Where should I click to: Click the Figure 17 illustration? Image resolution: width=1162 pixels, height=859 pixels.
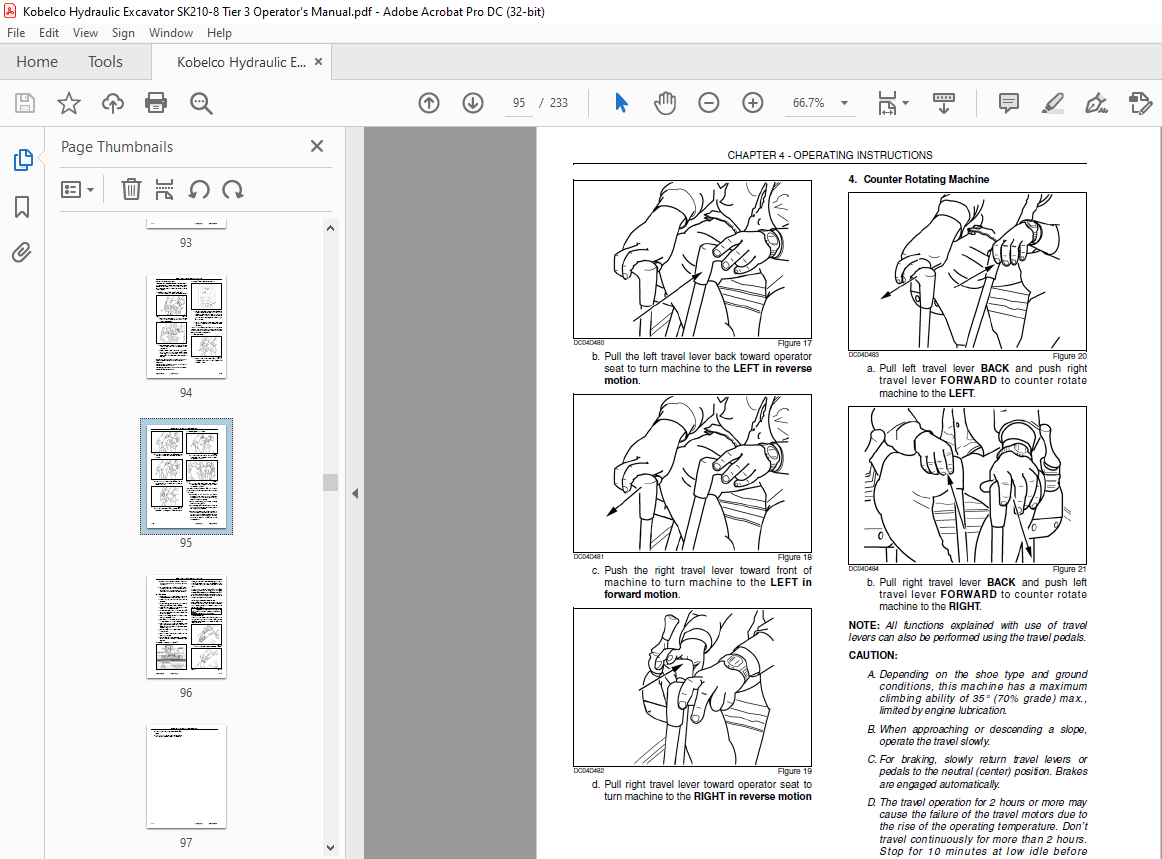click(x=692, y=259)
